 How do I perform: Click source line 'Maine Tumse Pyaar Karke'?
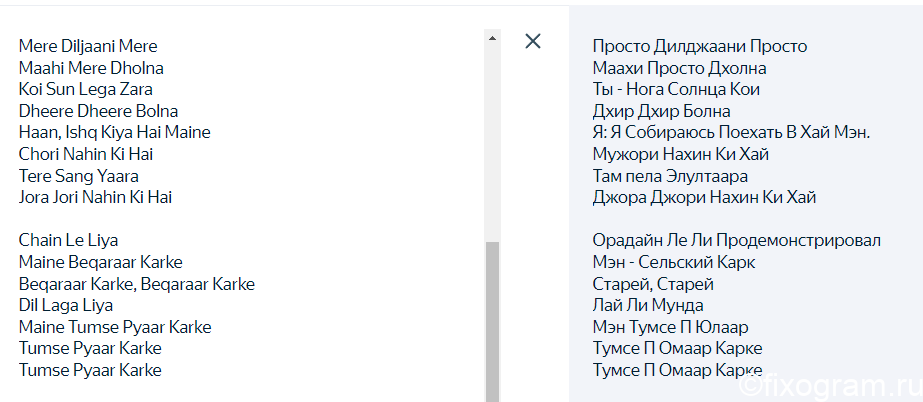tap(115, 327)
